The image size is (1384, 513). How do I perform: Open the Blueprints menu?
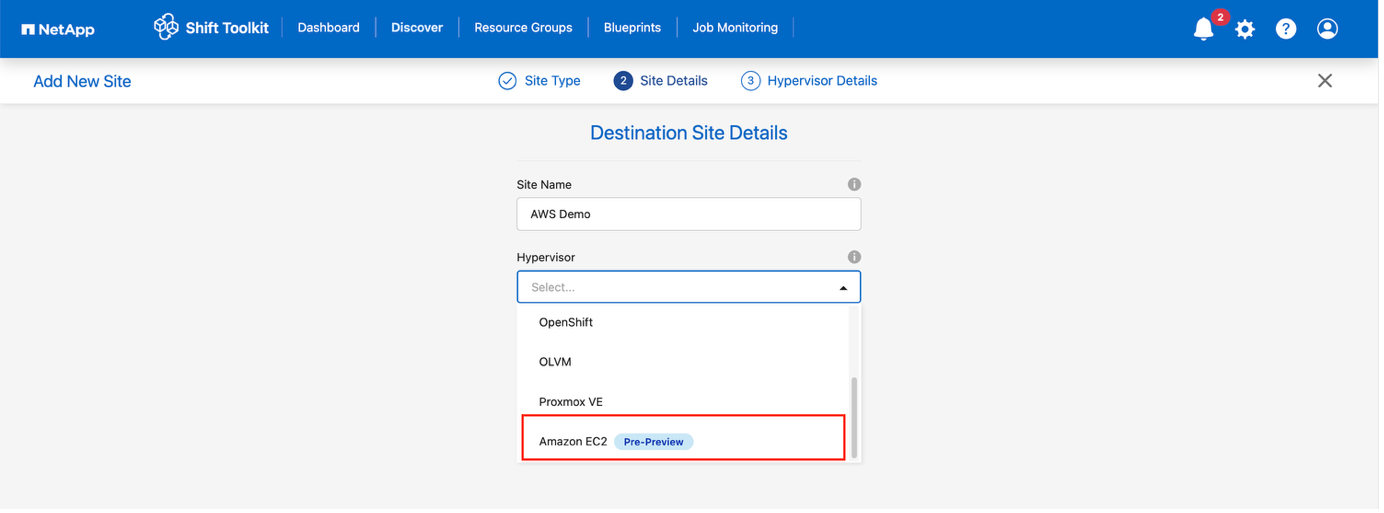[635, 28]
